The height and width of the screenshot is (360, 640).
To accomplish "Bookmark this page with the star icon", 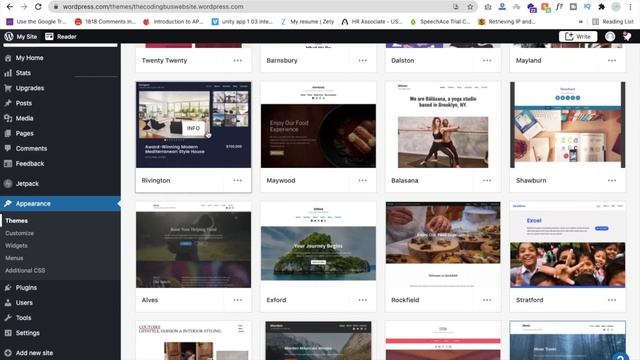I will [x=470, y=7].
